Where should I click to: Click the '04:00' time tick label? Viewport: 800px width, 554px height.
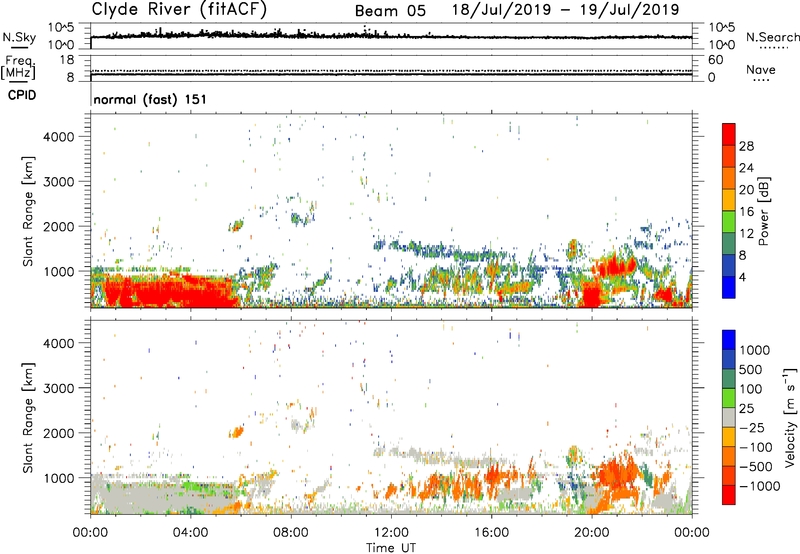190,533
